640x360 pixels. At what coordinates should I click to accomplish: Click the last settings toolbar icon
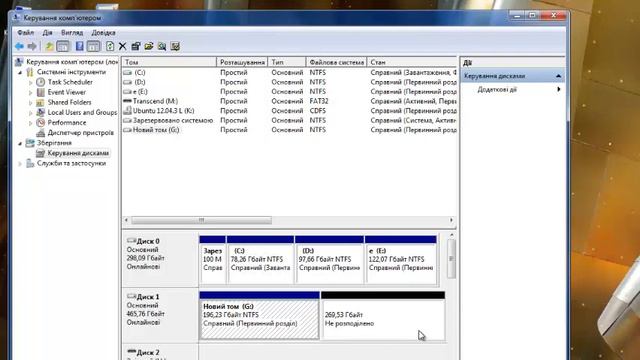tap(176, 47)
